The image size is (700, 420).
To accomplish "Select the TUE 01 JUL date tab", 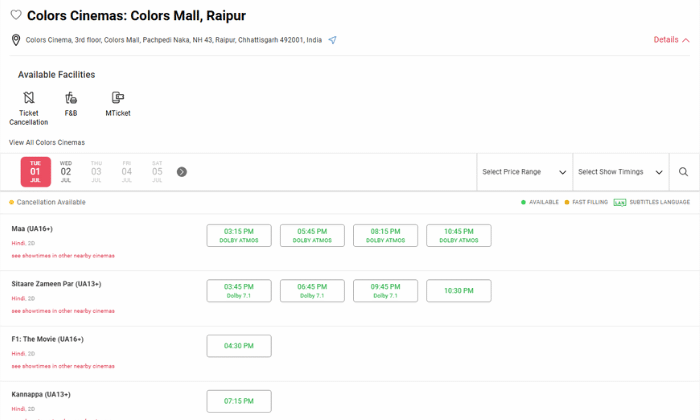I will (36, 172).
